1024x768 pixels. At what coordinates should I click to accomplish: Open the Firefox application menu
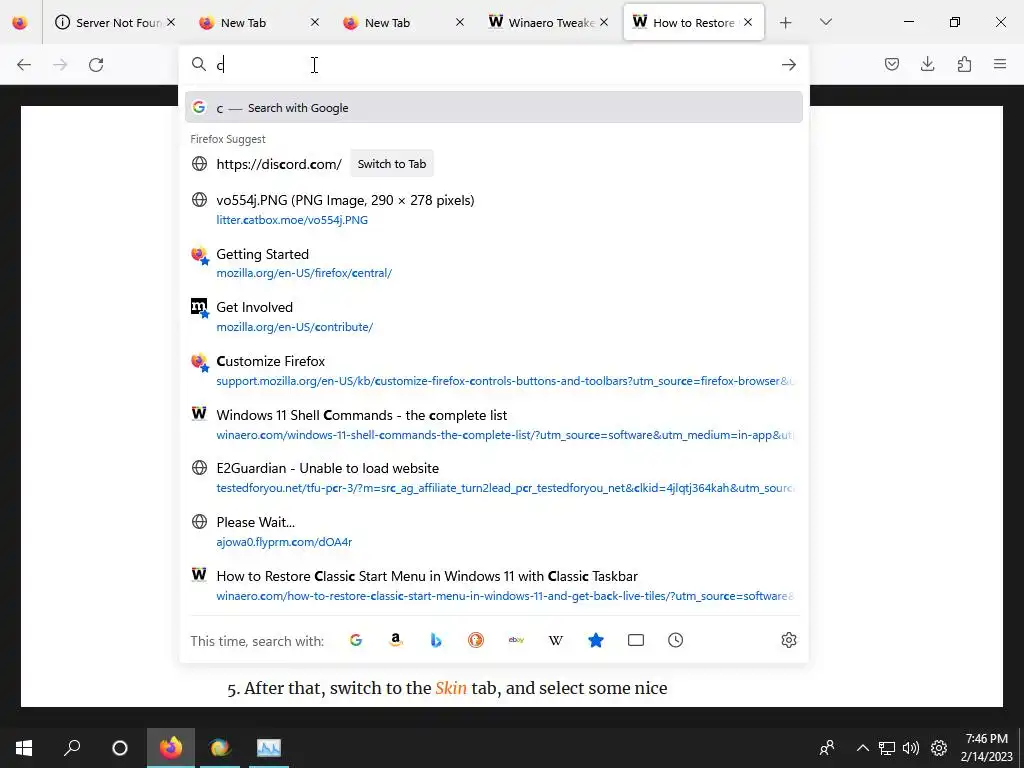pyautogui.click(x=1000, y=64)
